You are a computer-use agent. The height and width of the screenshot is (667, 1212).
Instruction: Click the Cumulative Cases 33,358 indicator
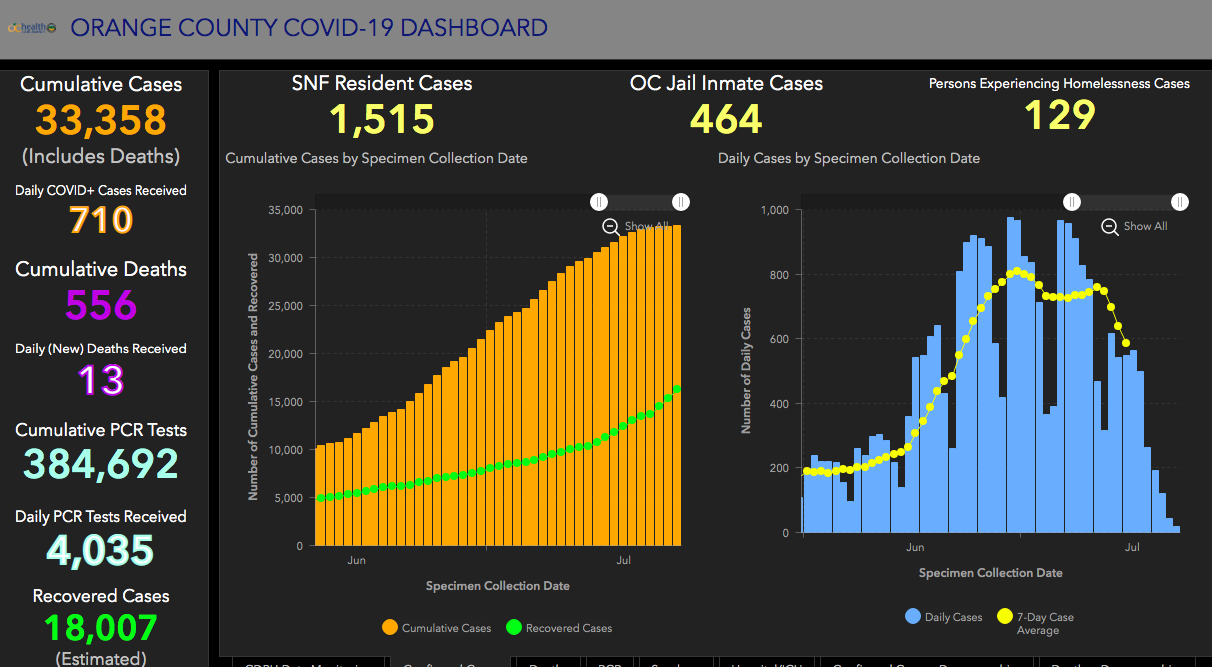click(101, 120)
